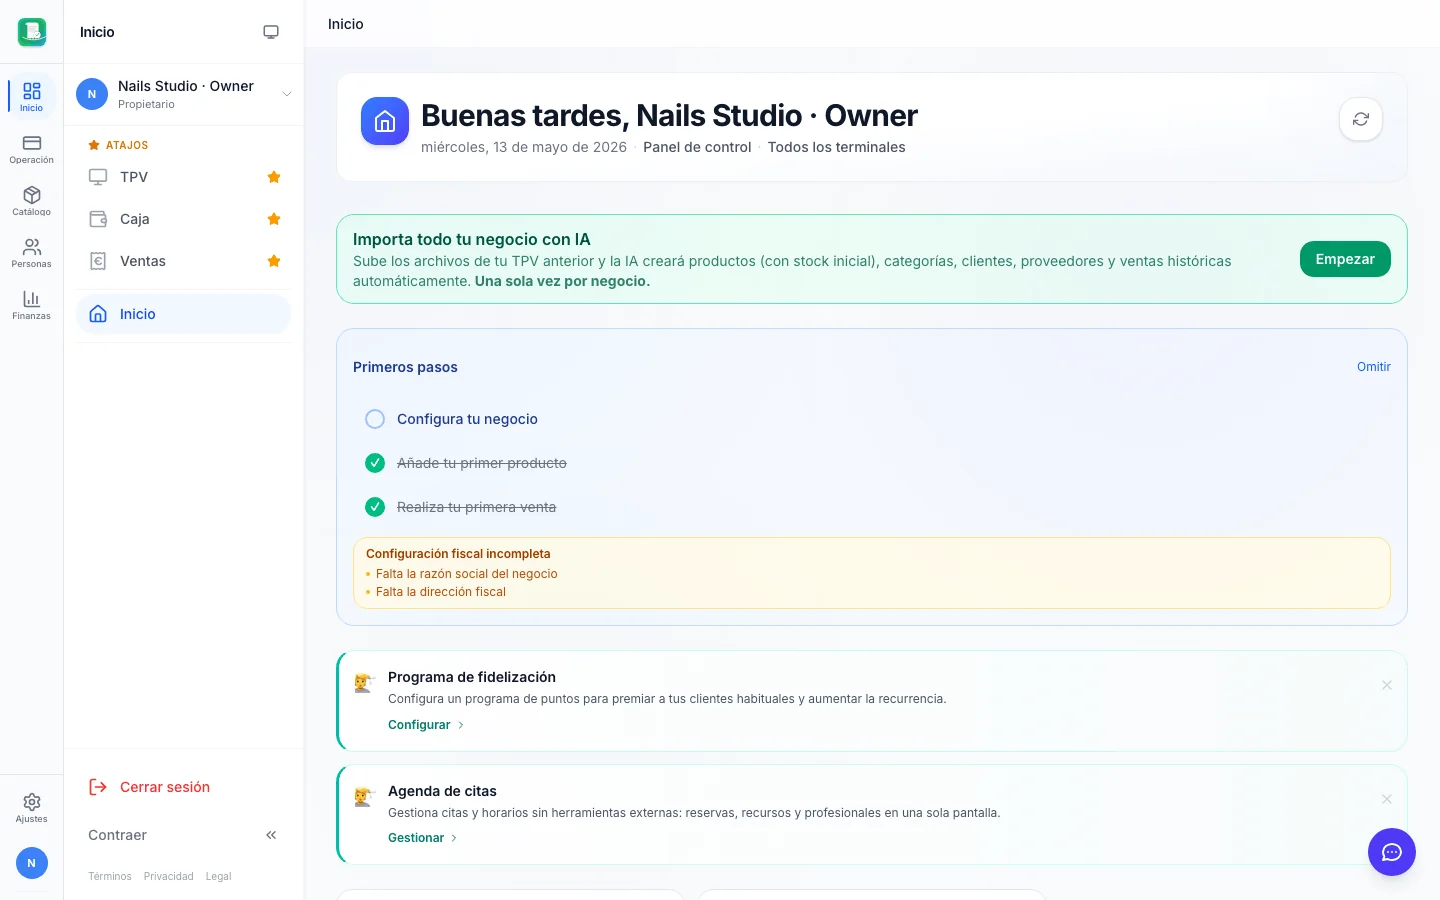This screenshot has height=900, width=1440.
Task: Click the Añade tu primer producto checkmark
Action: click(375, 463)
